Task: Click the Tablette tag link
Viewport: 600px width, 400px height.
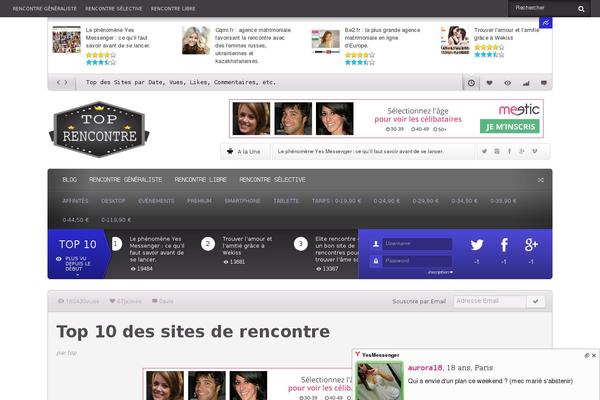Action: (x=286, y=201)
